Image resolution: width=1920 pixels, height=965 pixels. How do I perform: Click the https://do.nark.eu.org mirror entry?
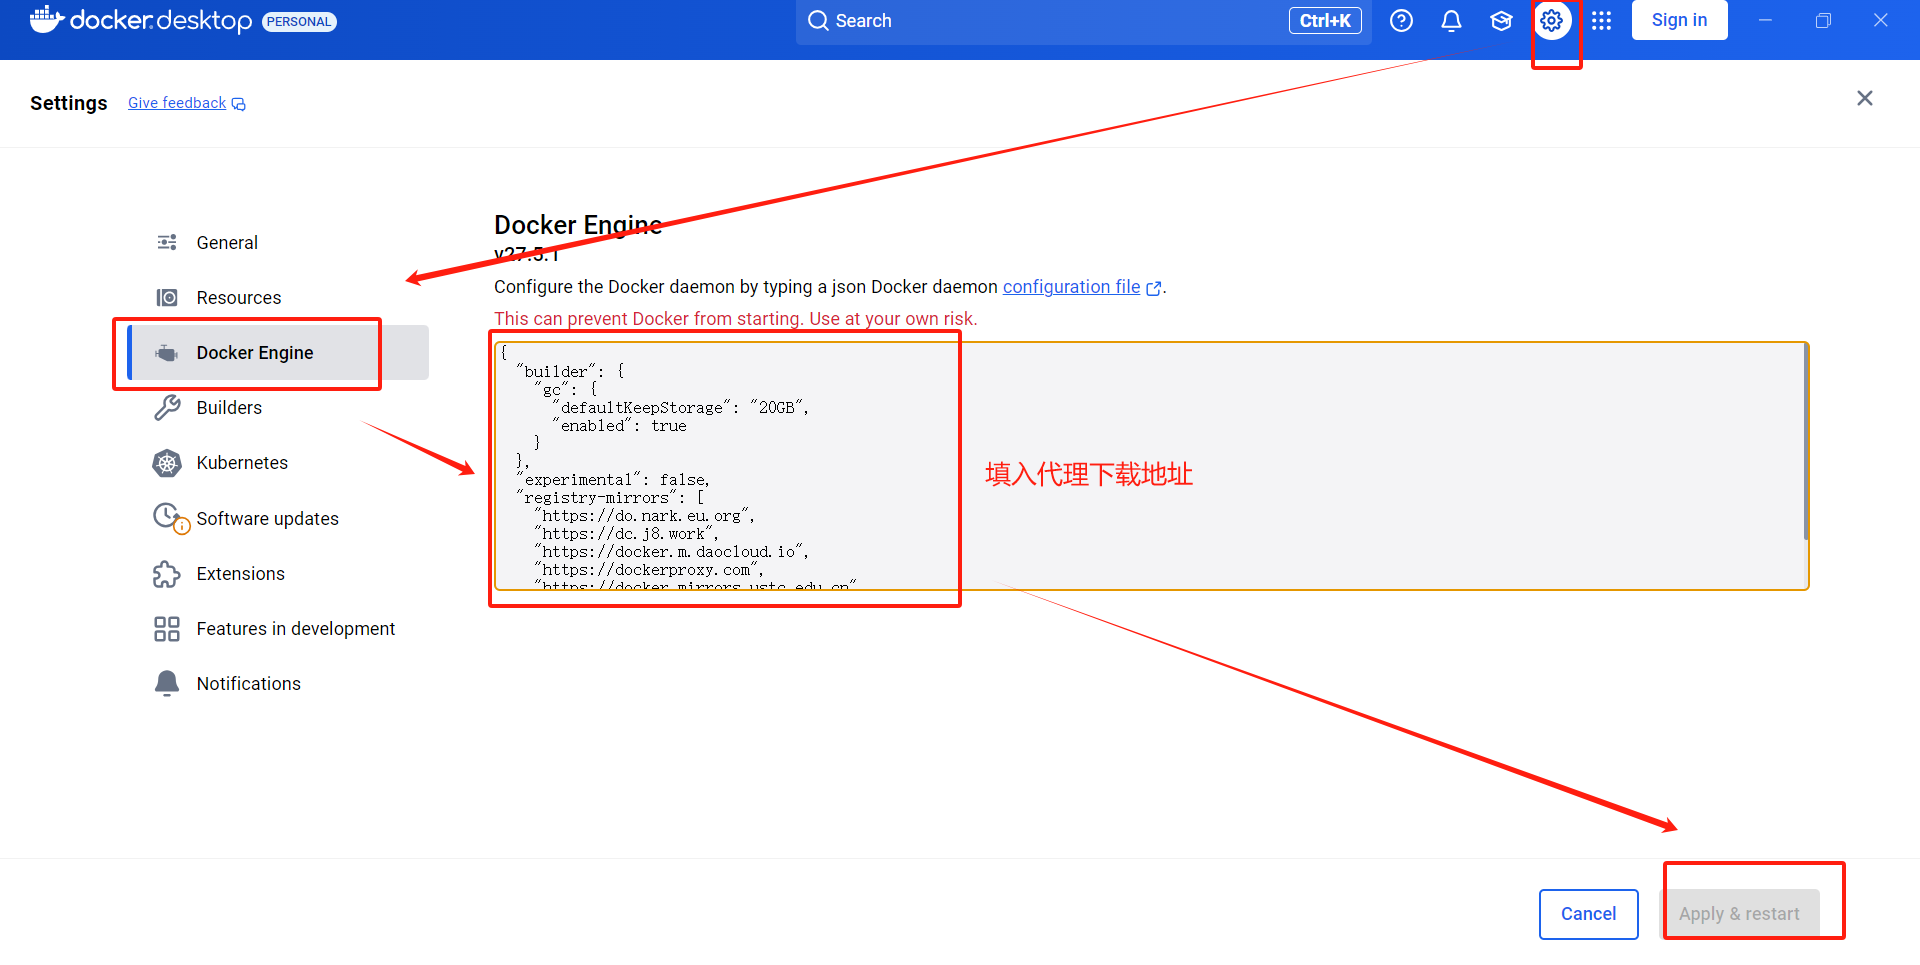coord(645,516)
